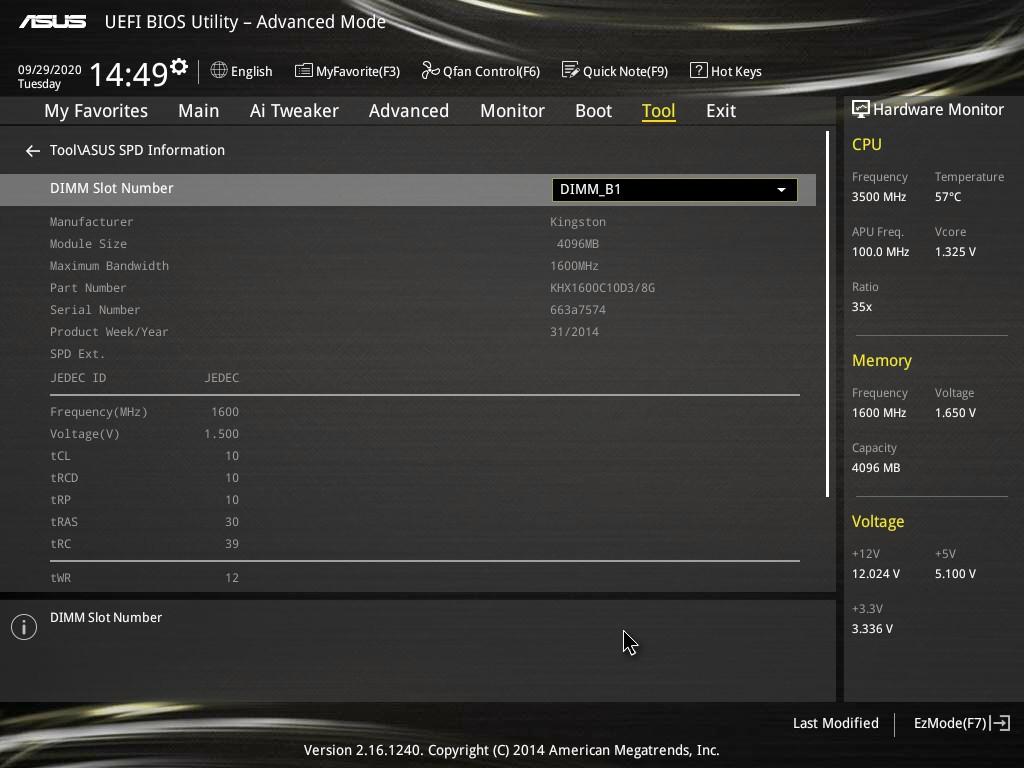Click the +12V reading 12.024 V
Image resolution: width=1024 pixels, height=768 pixels.
[875, 574]
